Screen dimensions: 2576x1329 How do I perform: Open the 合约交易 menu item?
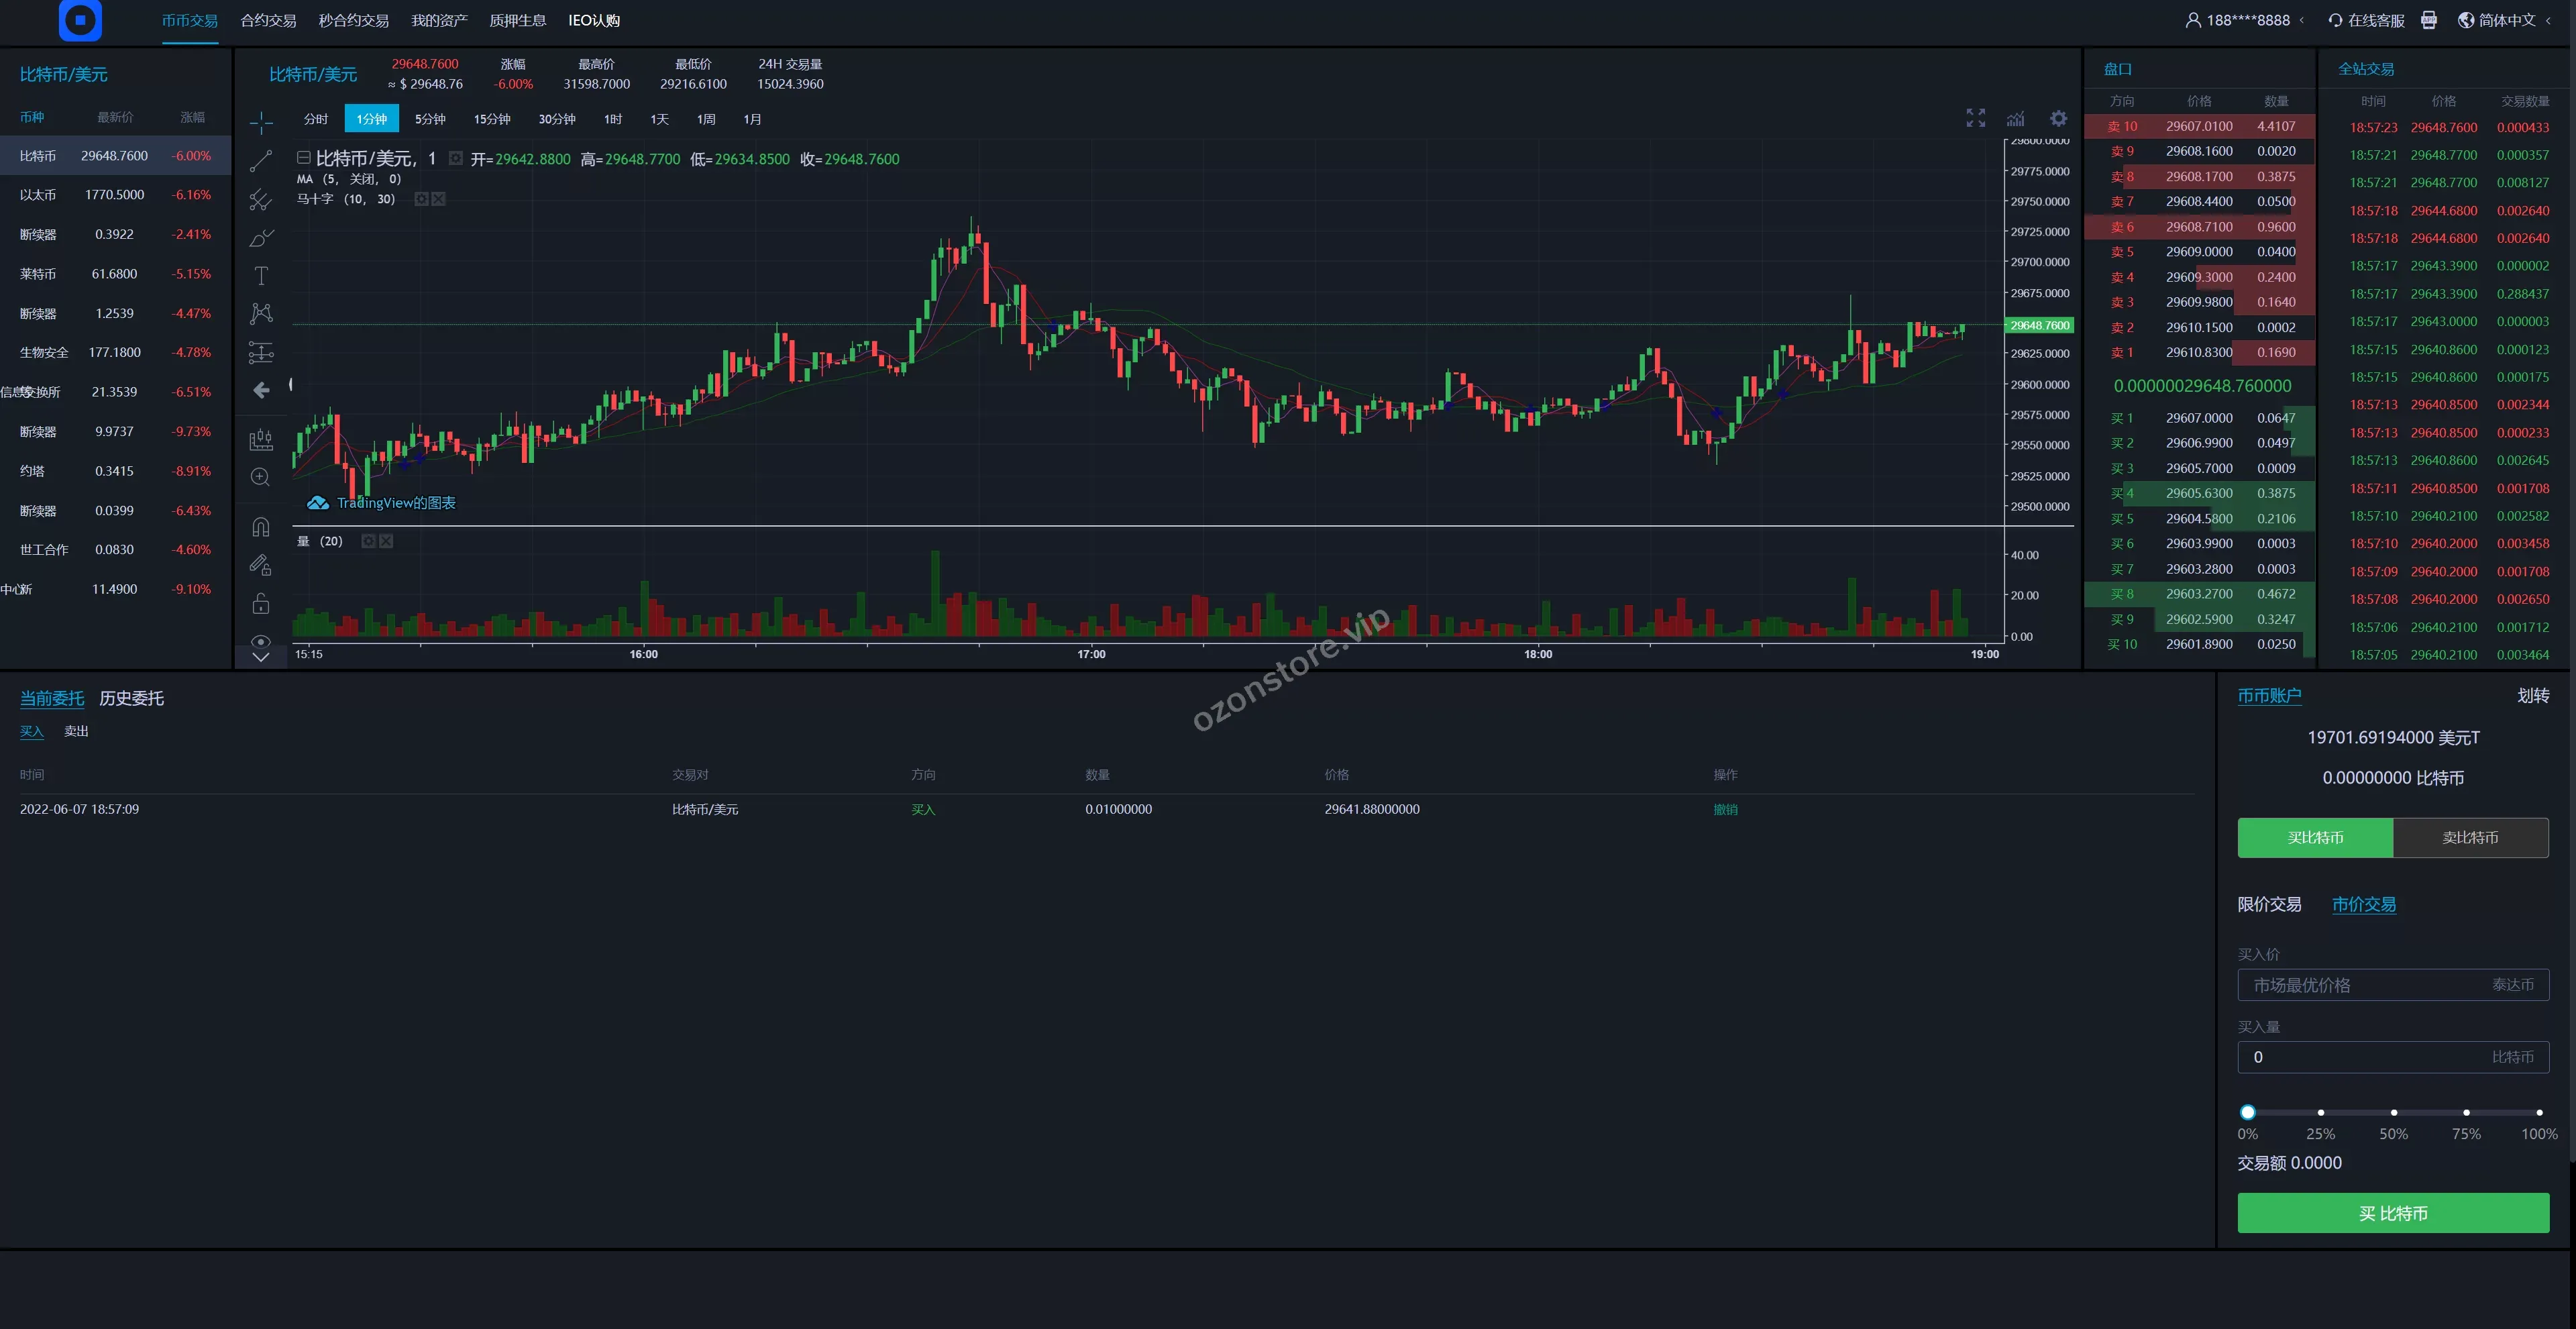coord(268,20)
